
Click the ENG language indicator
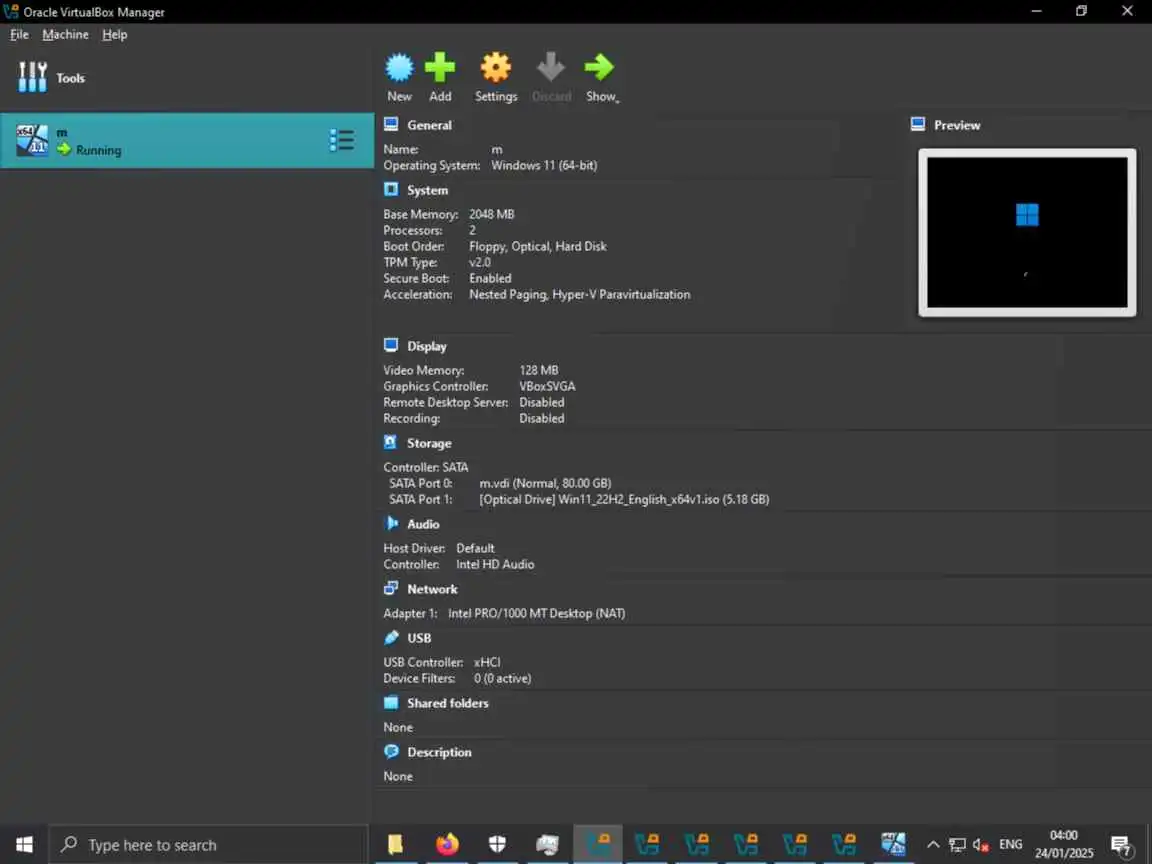click(1011, 844)
